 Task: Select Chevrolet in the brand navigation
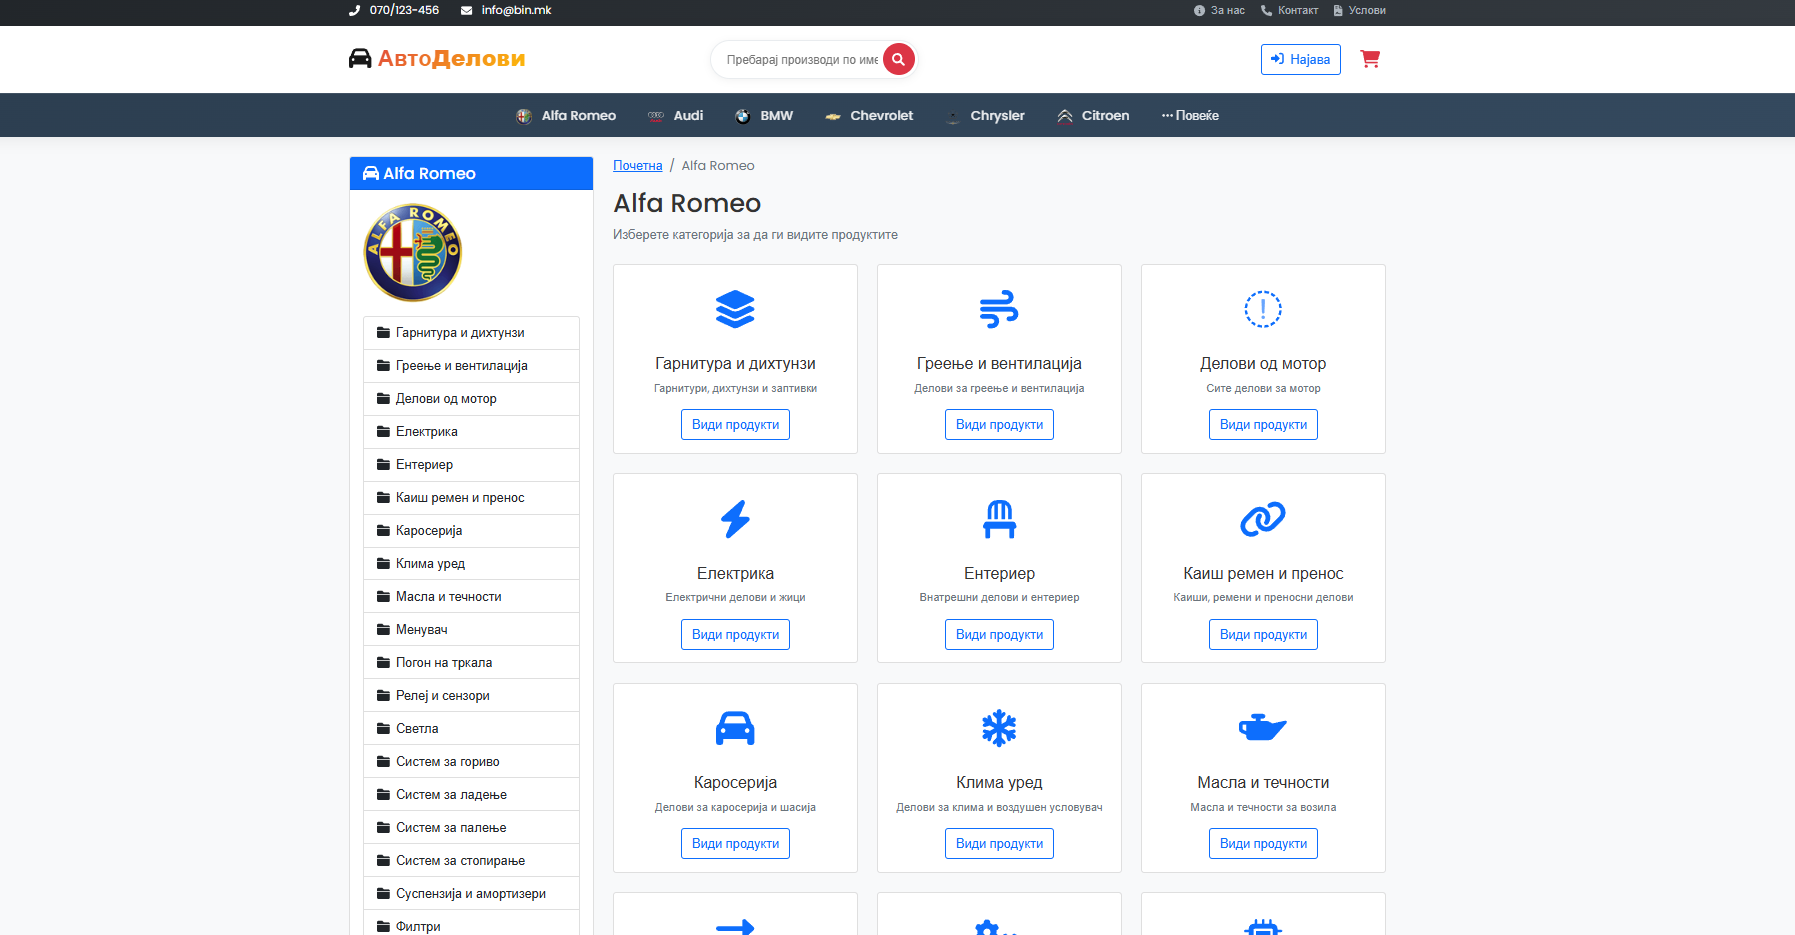[x=869, y=116]
